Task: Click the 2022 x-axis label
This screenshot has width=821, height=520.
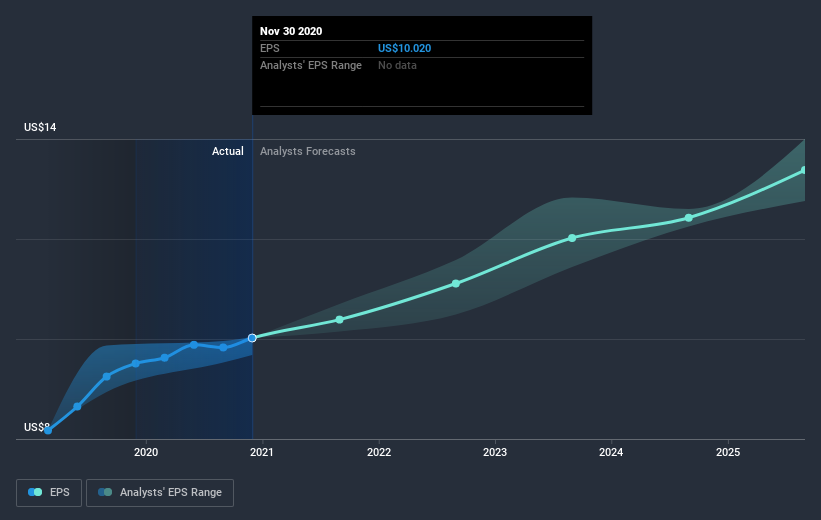Action: coord(379,452)
